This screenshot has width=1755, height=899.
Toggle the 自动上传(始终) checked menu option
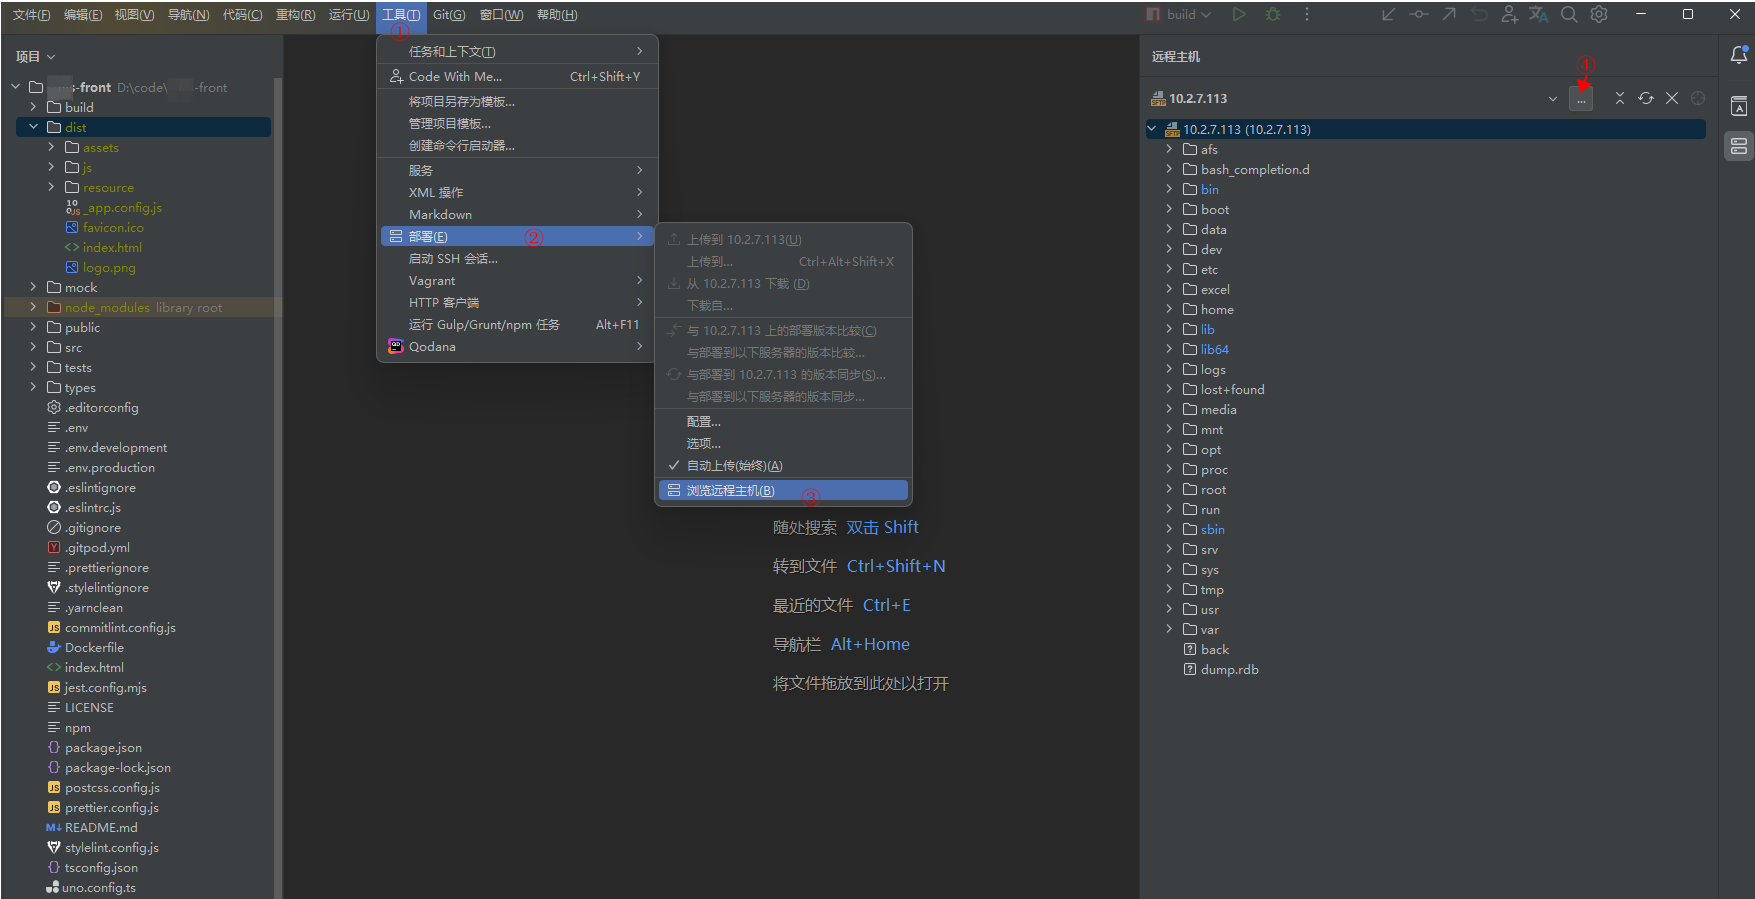[x=734, y=466]
